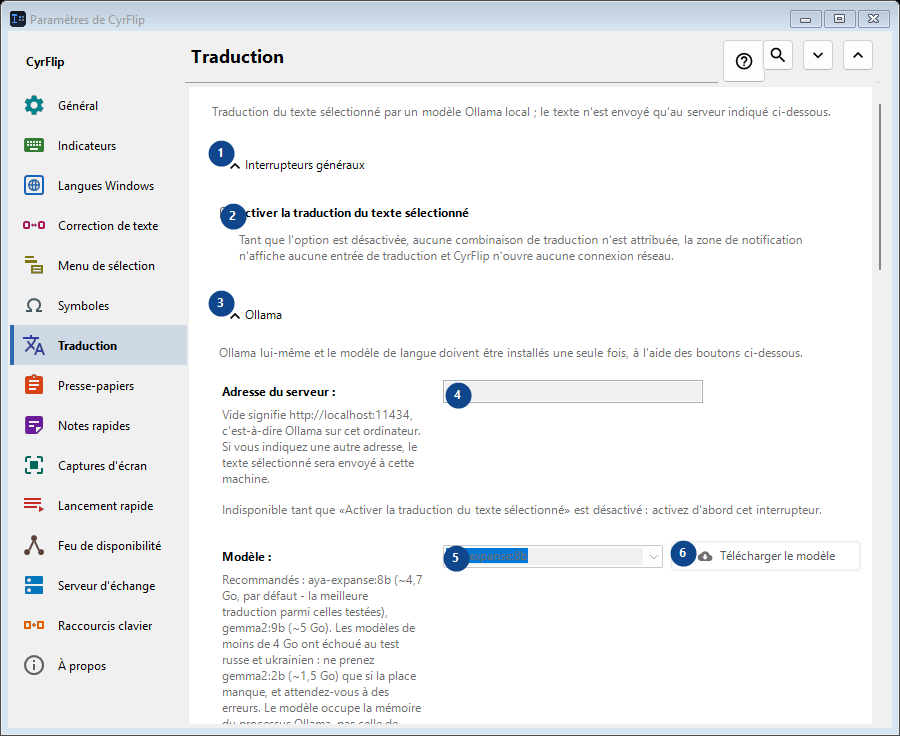Click the Télécharger le modèle button
The height and width of the screenshot is (736, 900).
[766, 556]
